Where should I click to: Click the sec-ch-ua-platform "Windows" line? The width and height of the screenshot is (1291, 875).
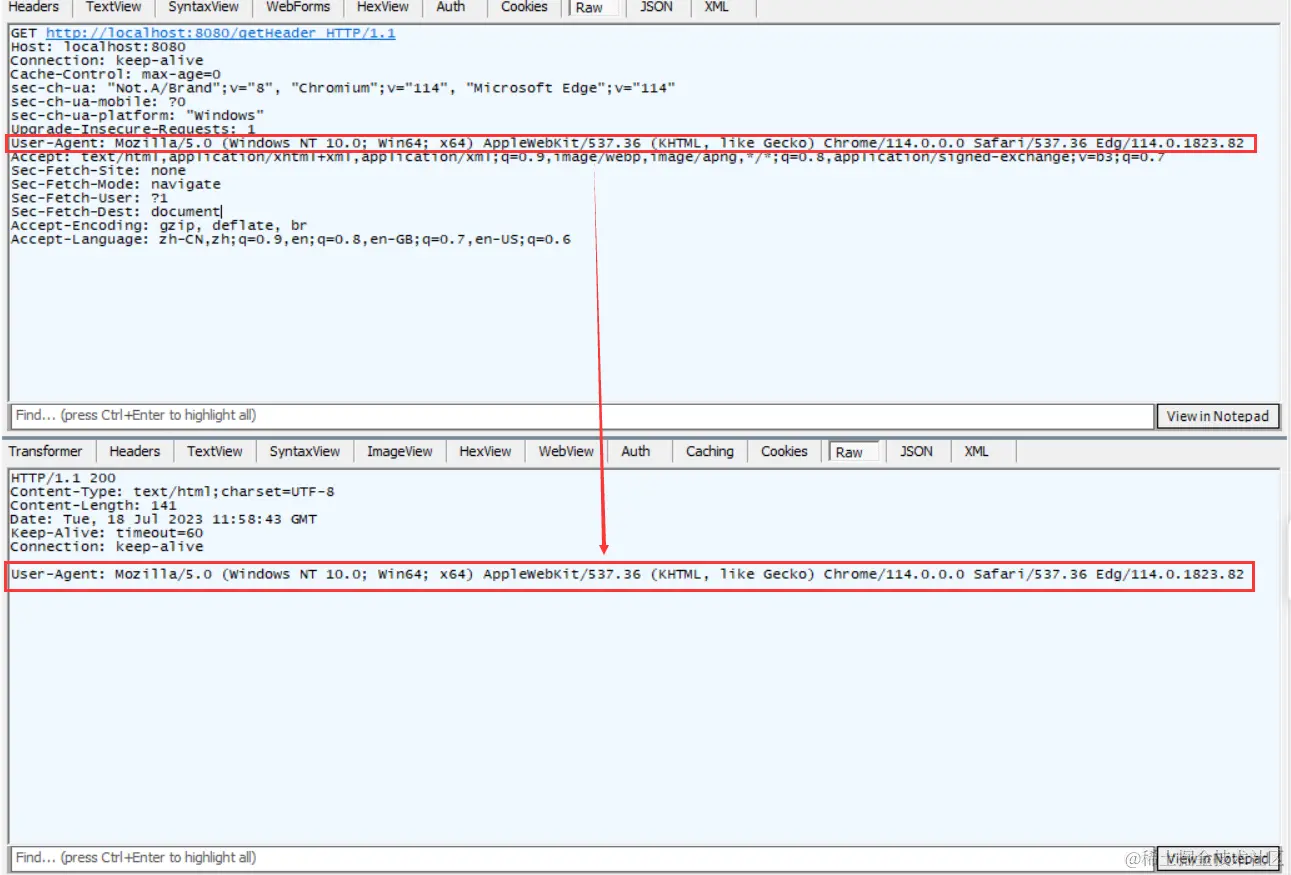(137, 116)
